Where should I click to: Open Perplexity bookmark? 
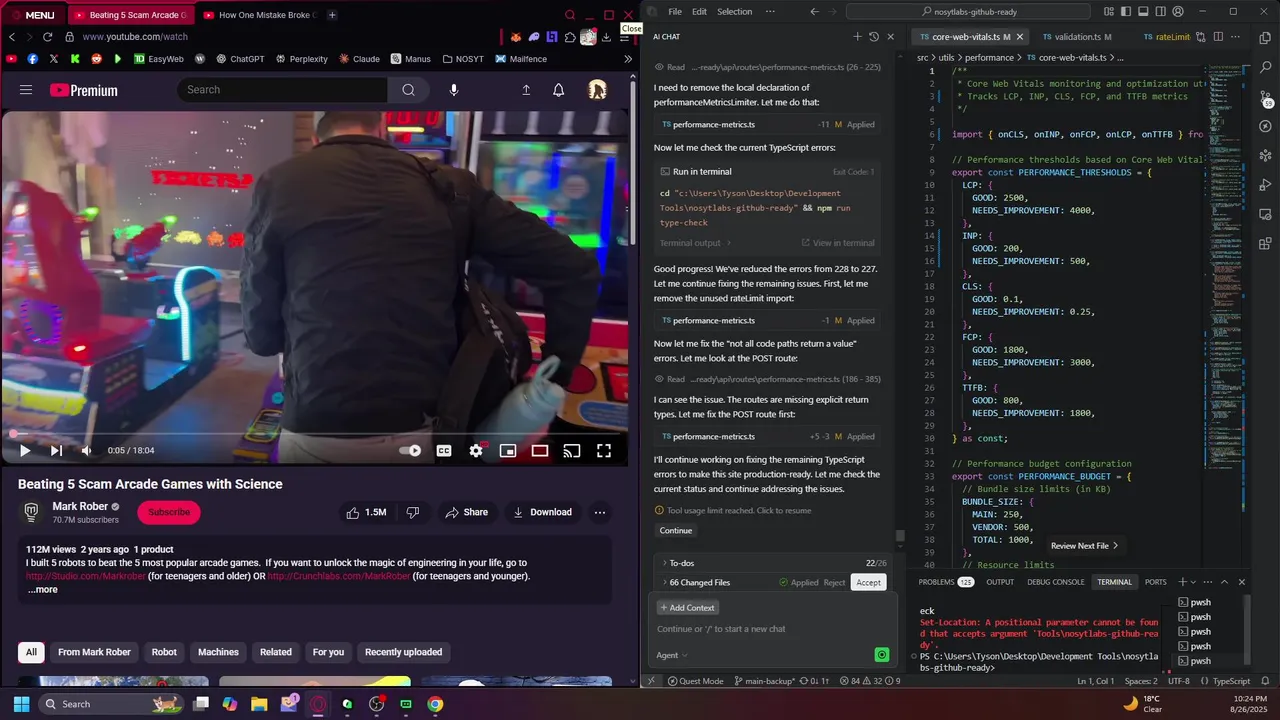pyautogui.click(x=301, y=59)
